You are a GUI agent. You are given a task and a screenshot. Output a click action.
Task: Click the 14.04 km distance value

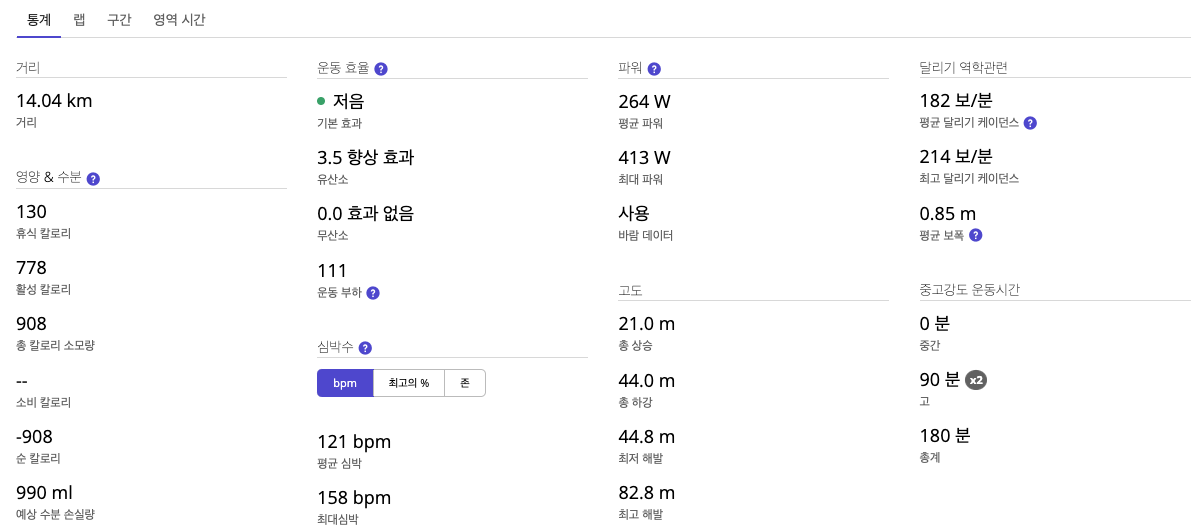54,100
